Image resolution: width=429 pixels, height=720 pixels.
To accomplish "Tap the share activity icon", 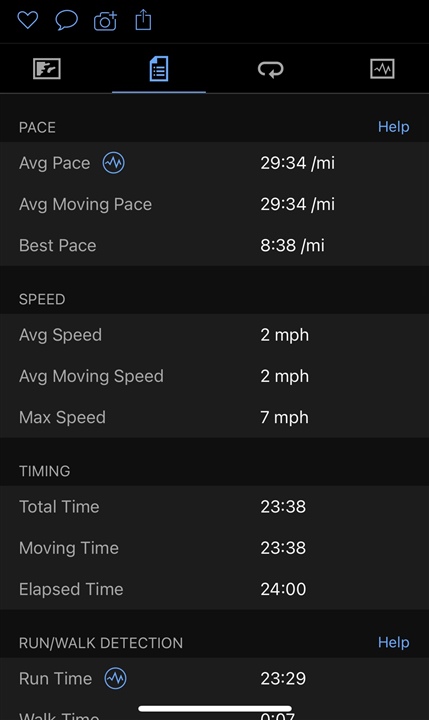I will tap(143, 20).
